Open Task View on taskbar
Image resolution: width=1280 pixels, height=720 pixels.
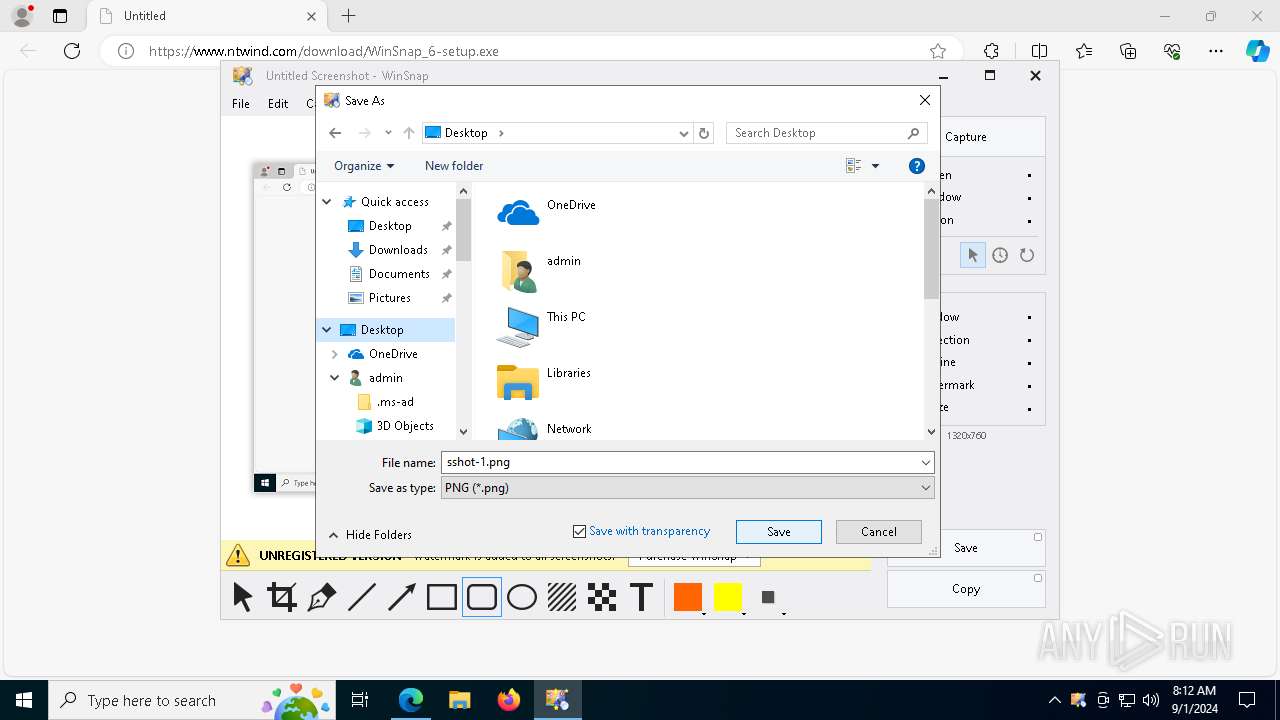click(361, 700)
